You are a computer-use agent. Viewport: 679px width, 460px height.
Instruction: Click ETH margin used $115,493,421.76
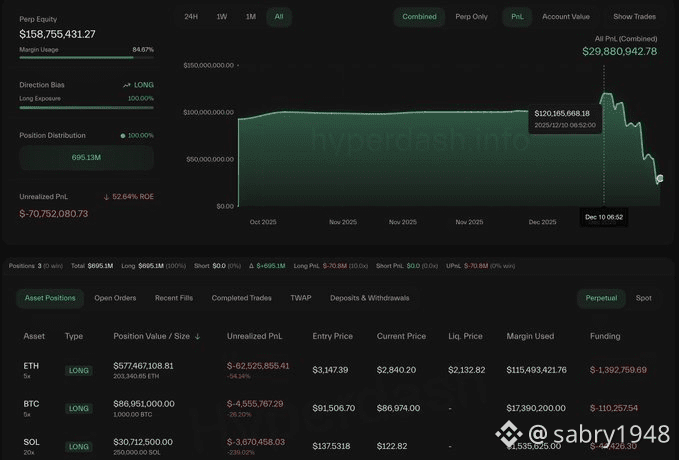(536, 370)
